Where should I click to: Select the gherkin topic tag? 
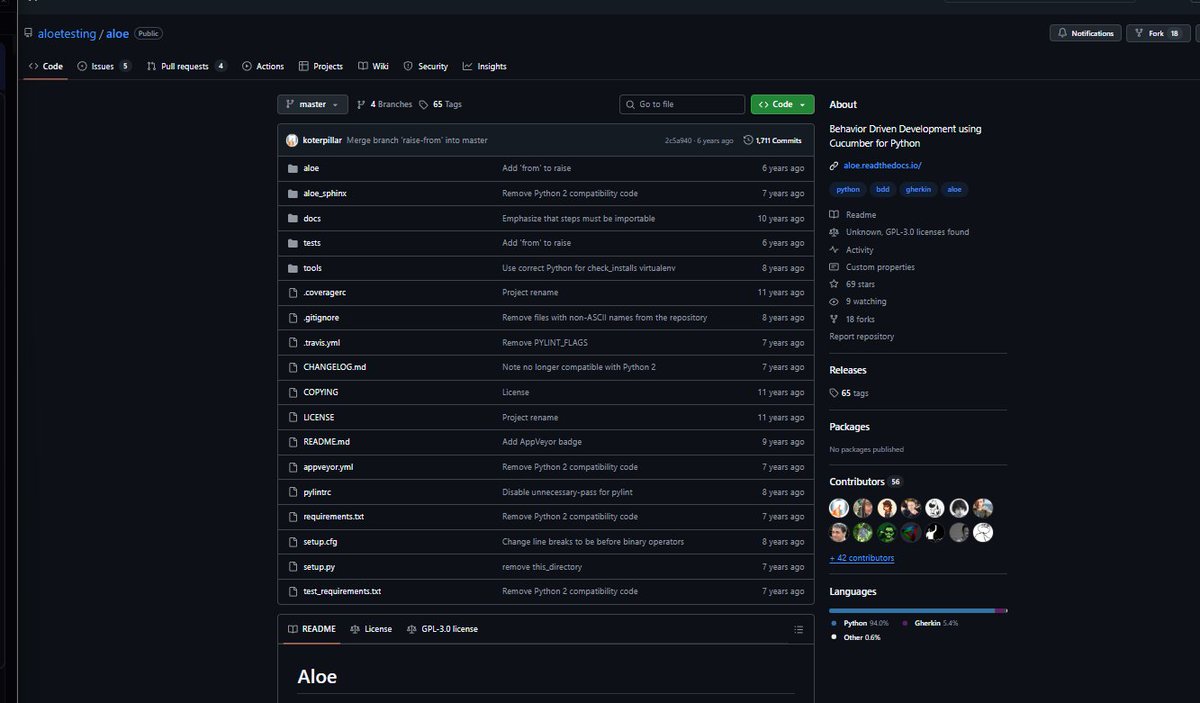click(918, 189)
